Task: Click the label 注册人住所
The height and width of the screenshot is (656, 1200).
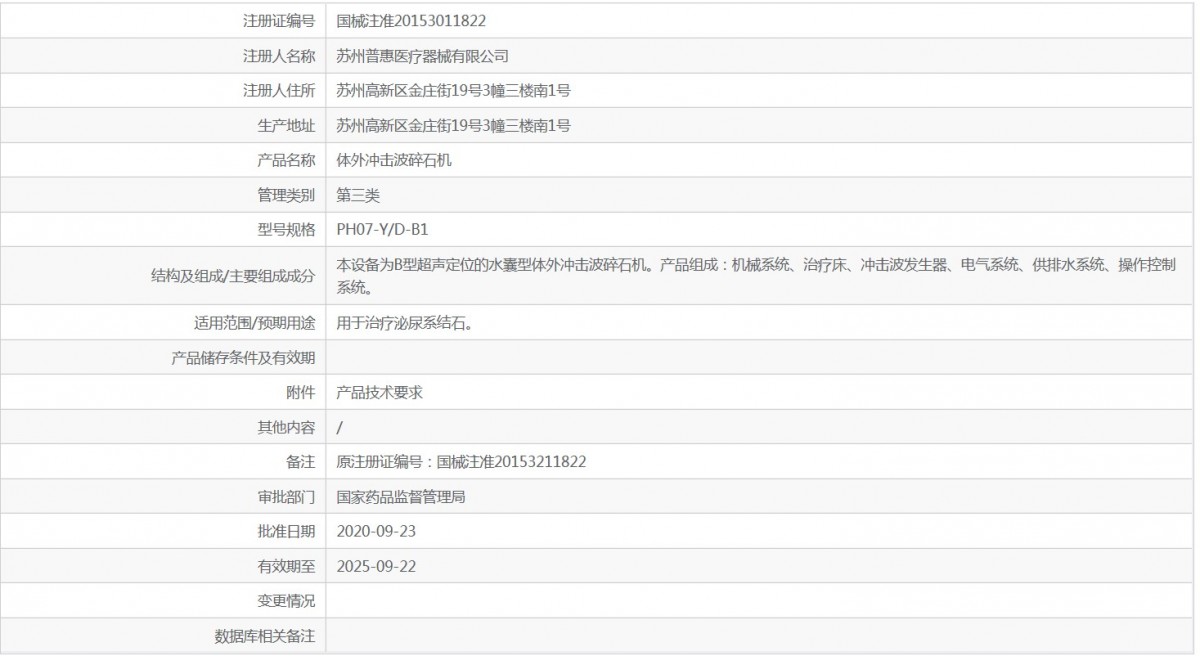Action: [x=279, y=90]
